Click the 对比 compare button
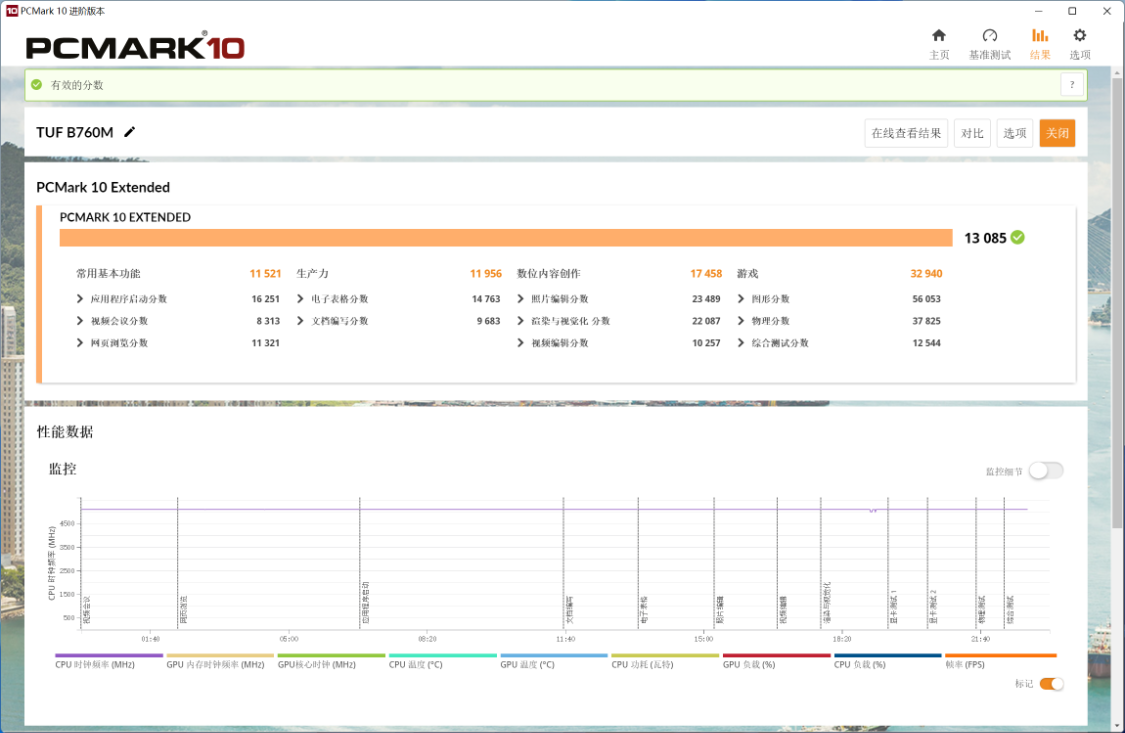This screenshot has width=1125, height=733. (972, 133)
